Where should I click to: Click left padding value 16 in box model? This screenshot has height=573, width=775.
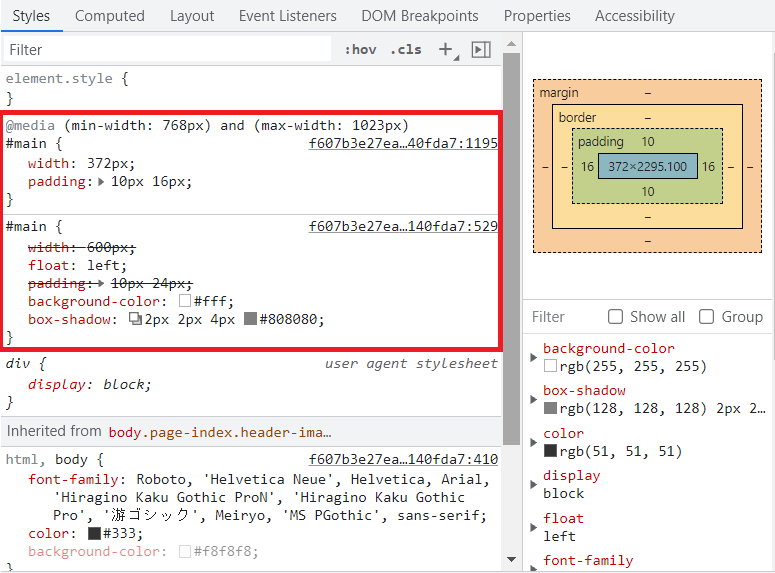(587, 167)
